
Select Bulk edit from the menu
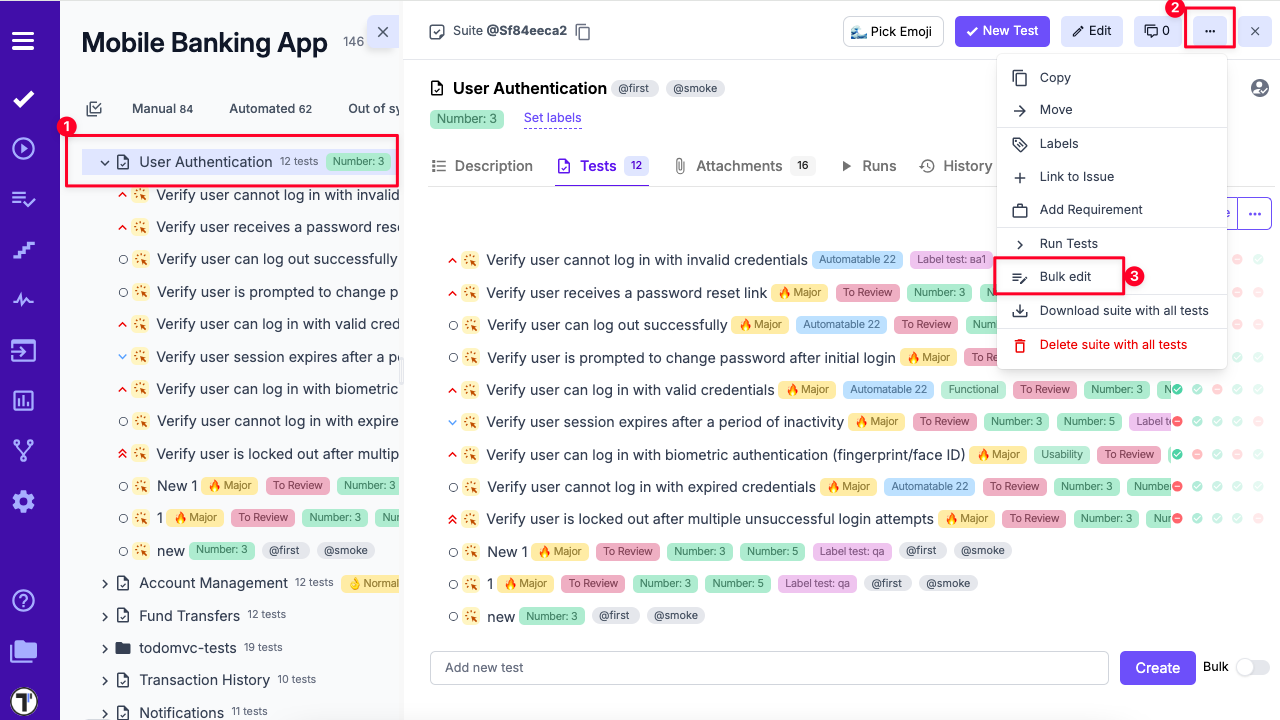1065,277
